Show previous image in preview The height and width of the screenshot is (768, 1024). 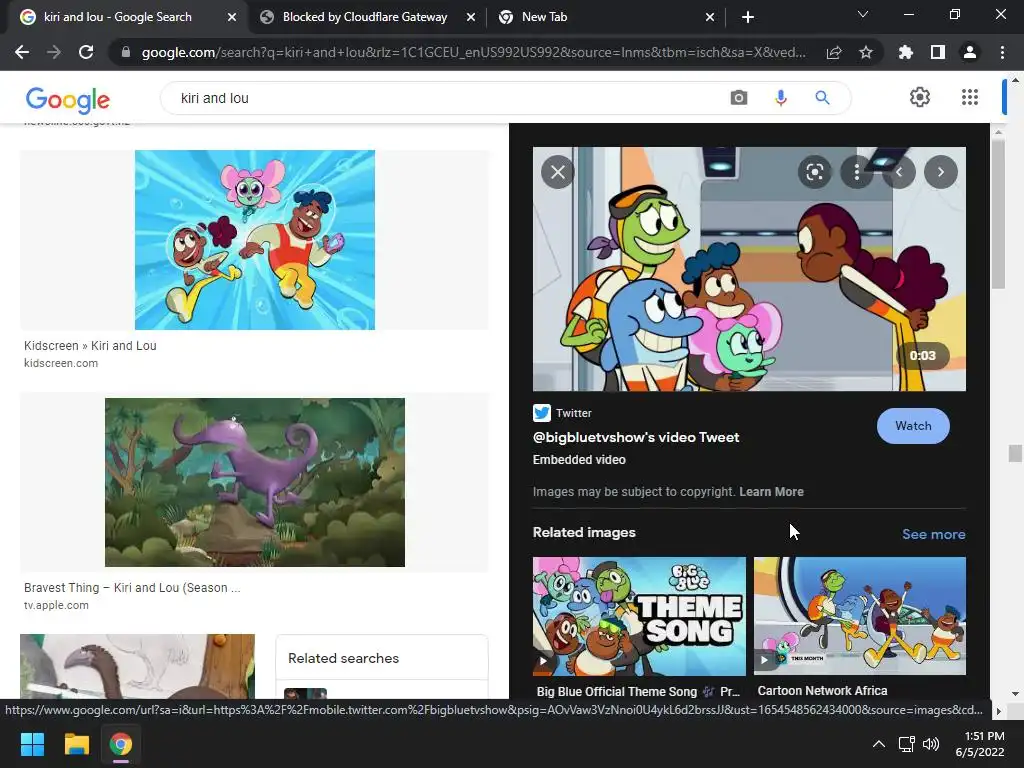point(899,172)
